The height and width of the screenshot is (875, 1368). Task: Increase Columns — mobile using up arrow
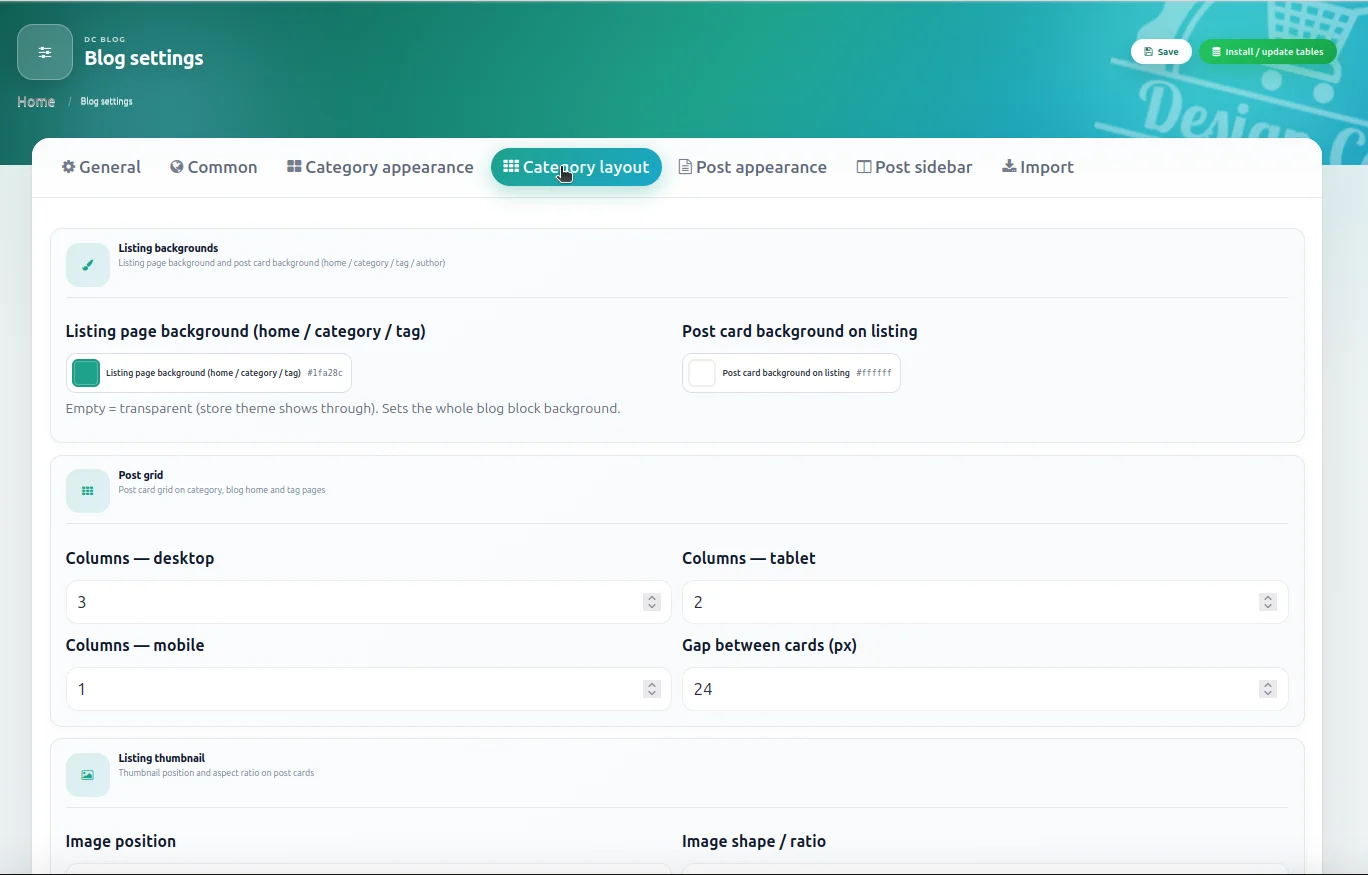[x=652, y=684]
